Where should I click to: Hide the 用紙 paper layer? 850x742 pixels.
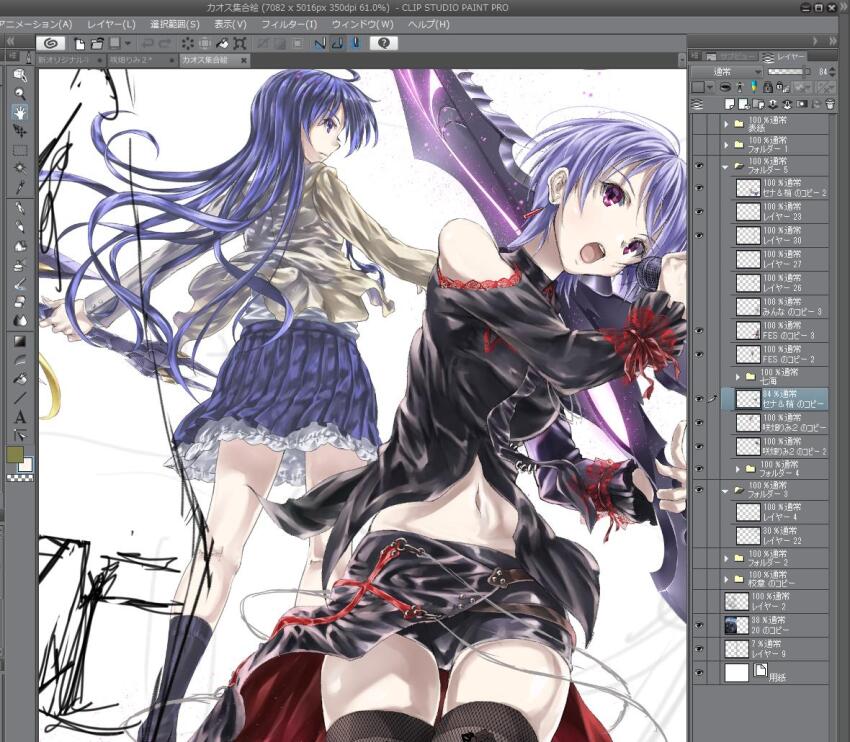click(x=699, y=673)
